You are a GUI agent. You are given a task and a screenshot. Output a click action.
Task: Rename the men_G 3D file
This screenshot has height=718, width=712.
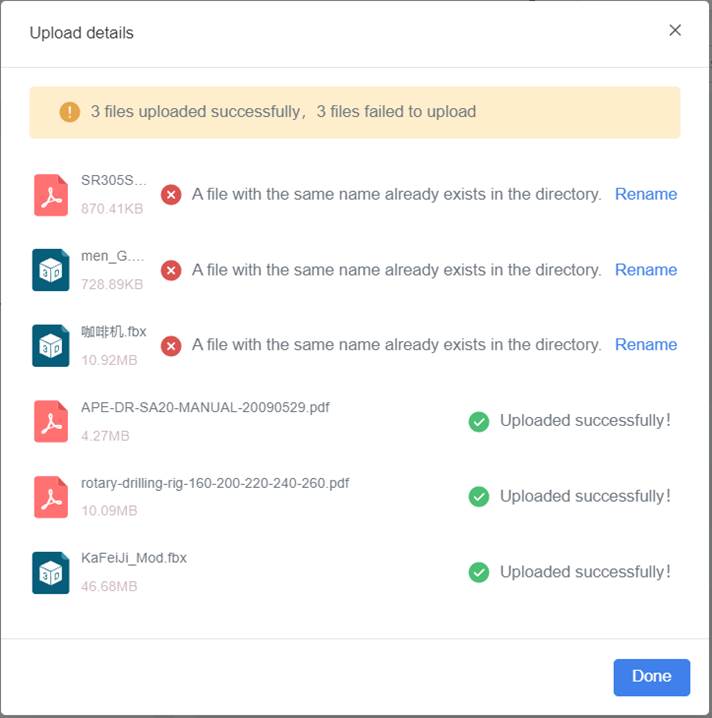point(645,269)
